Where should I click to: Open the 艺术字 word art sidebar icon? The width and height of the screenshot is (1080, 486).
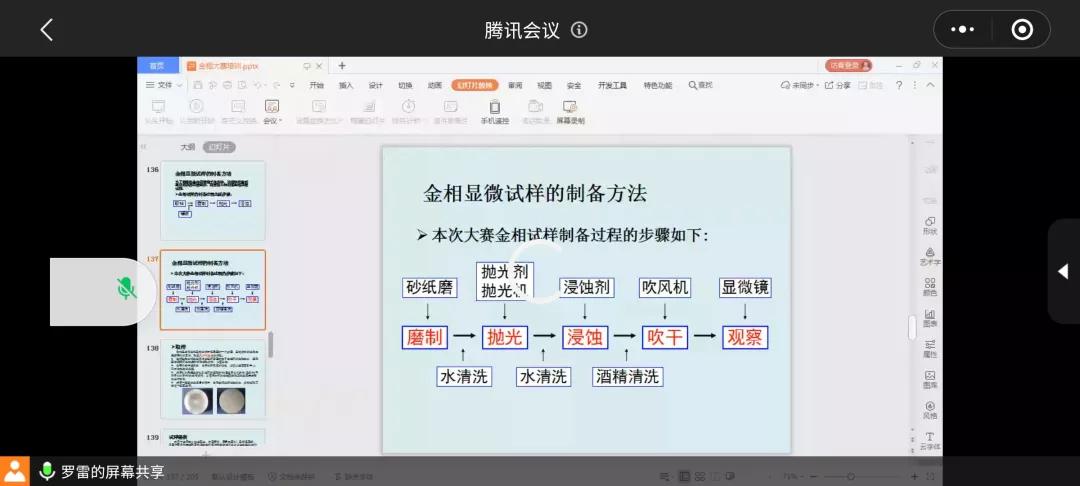929,257
